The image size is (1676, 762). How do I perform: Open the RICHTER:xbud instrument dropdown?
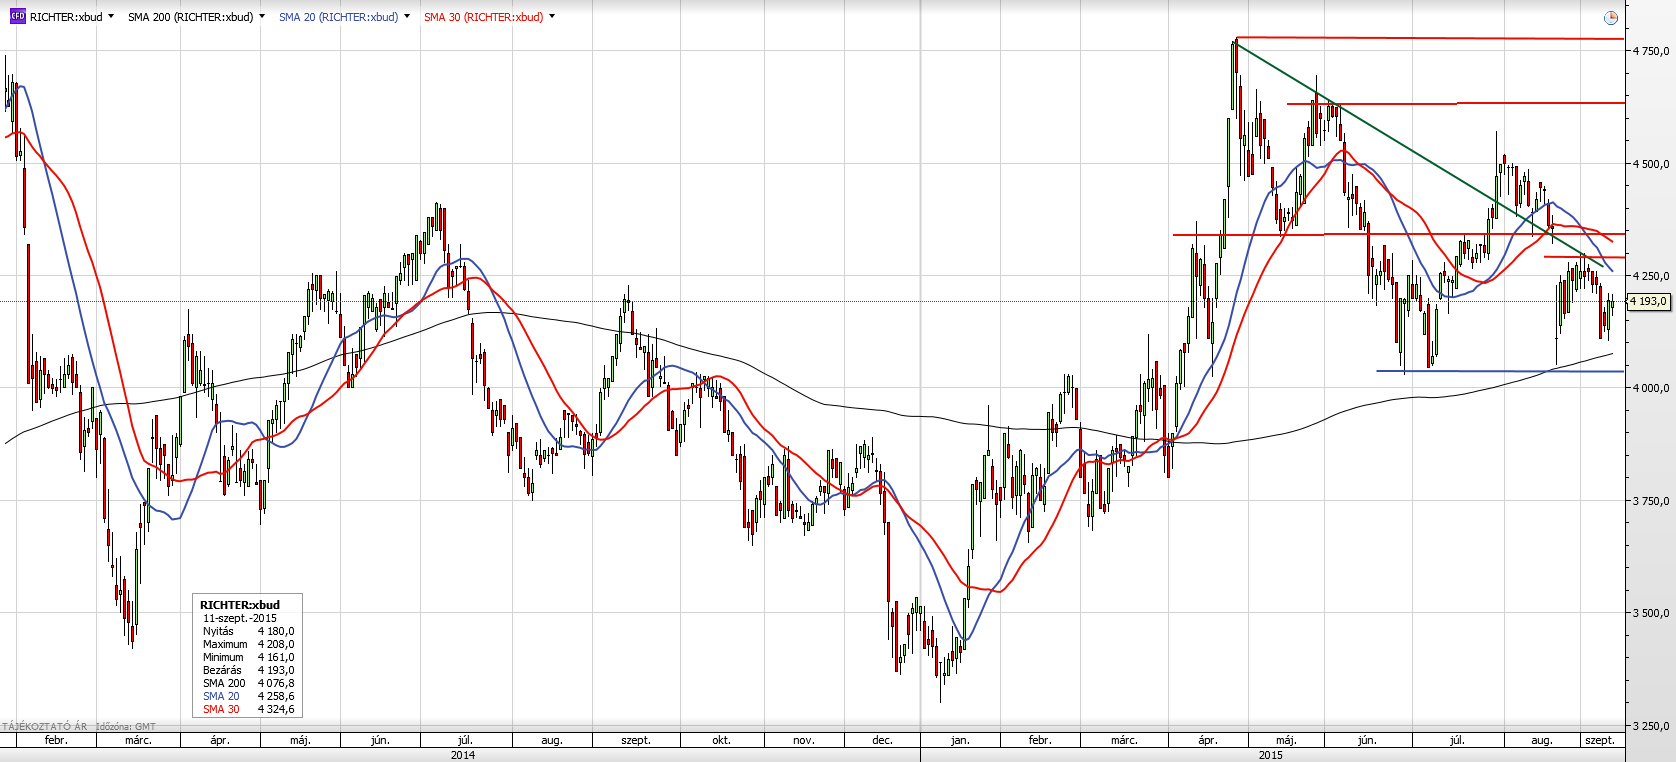pos(110,17)
